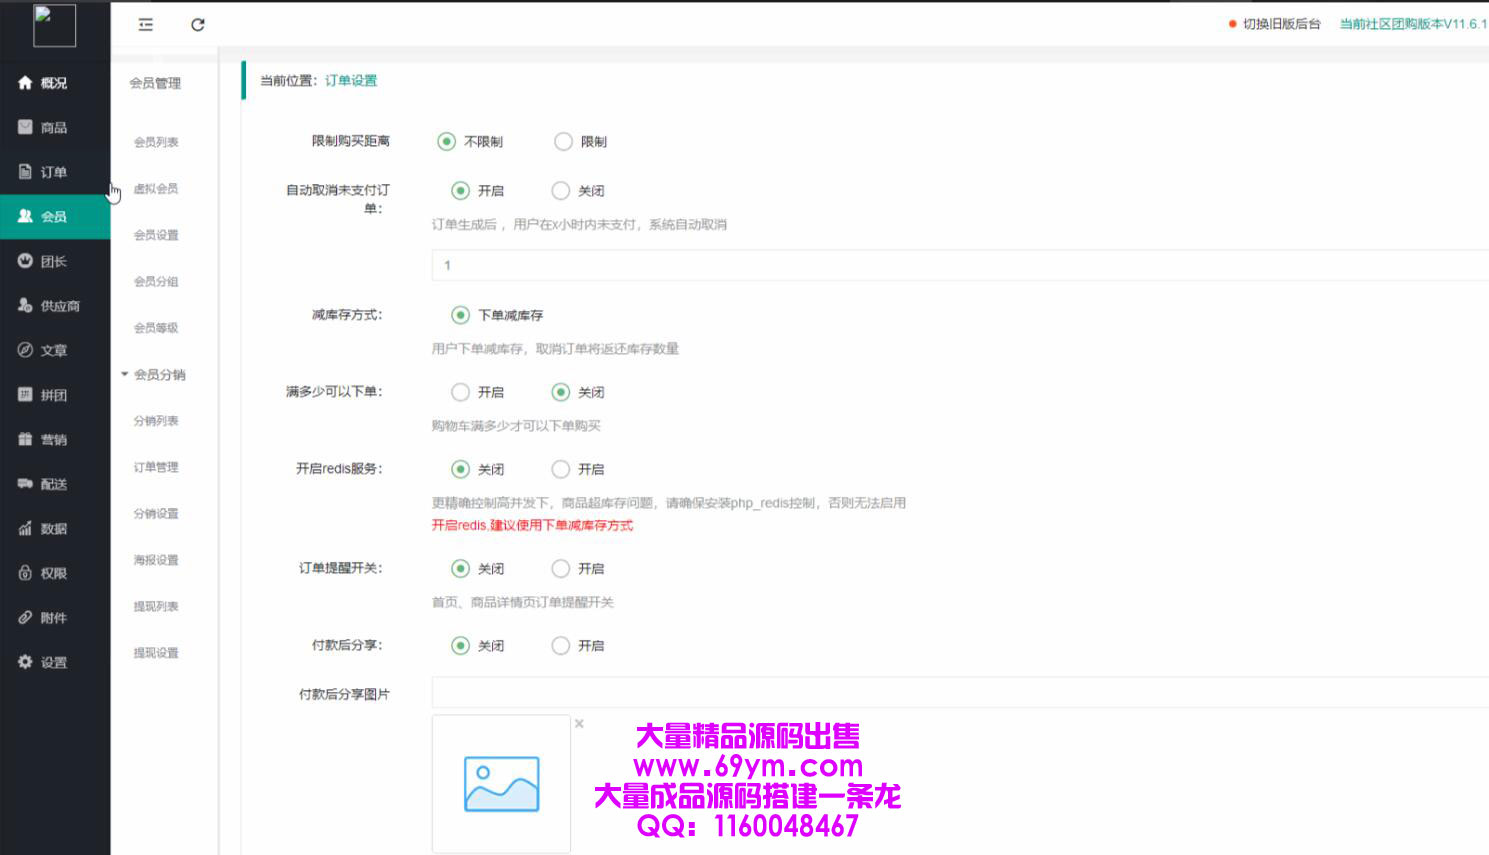This screenshot has height=855, width=1489.
Task: Open 会员列表 in the submenu
Action: click(156, 142)
